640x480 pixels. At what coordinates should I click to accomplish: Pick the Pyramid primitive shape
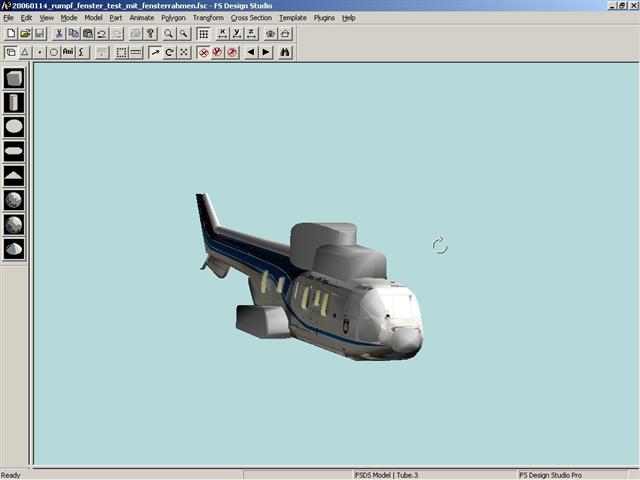14,176
